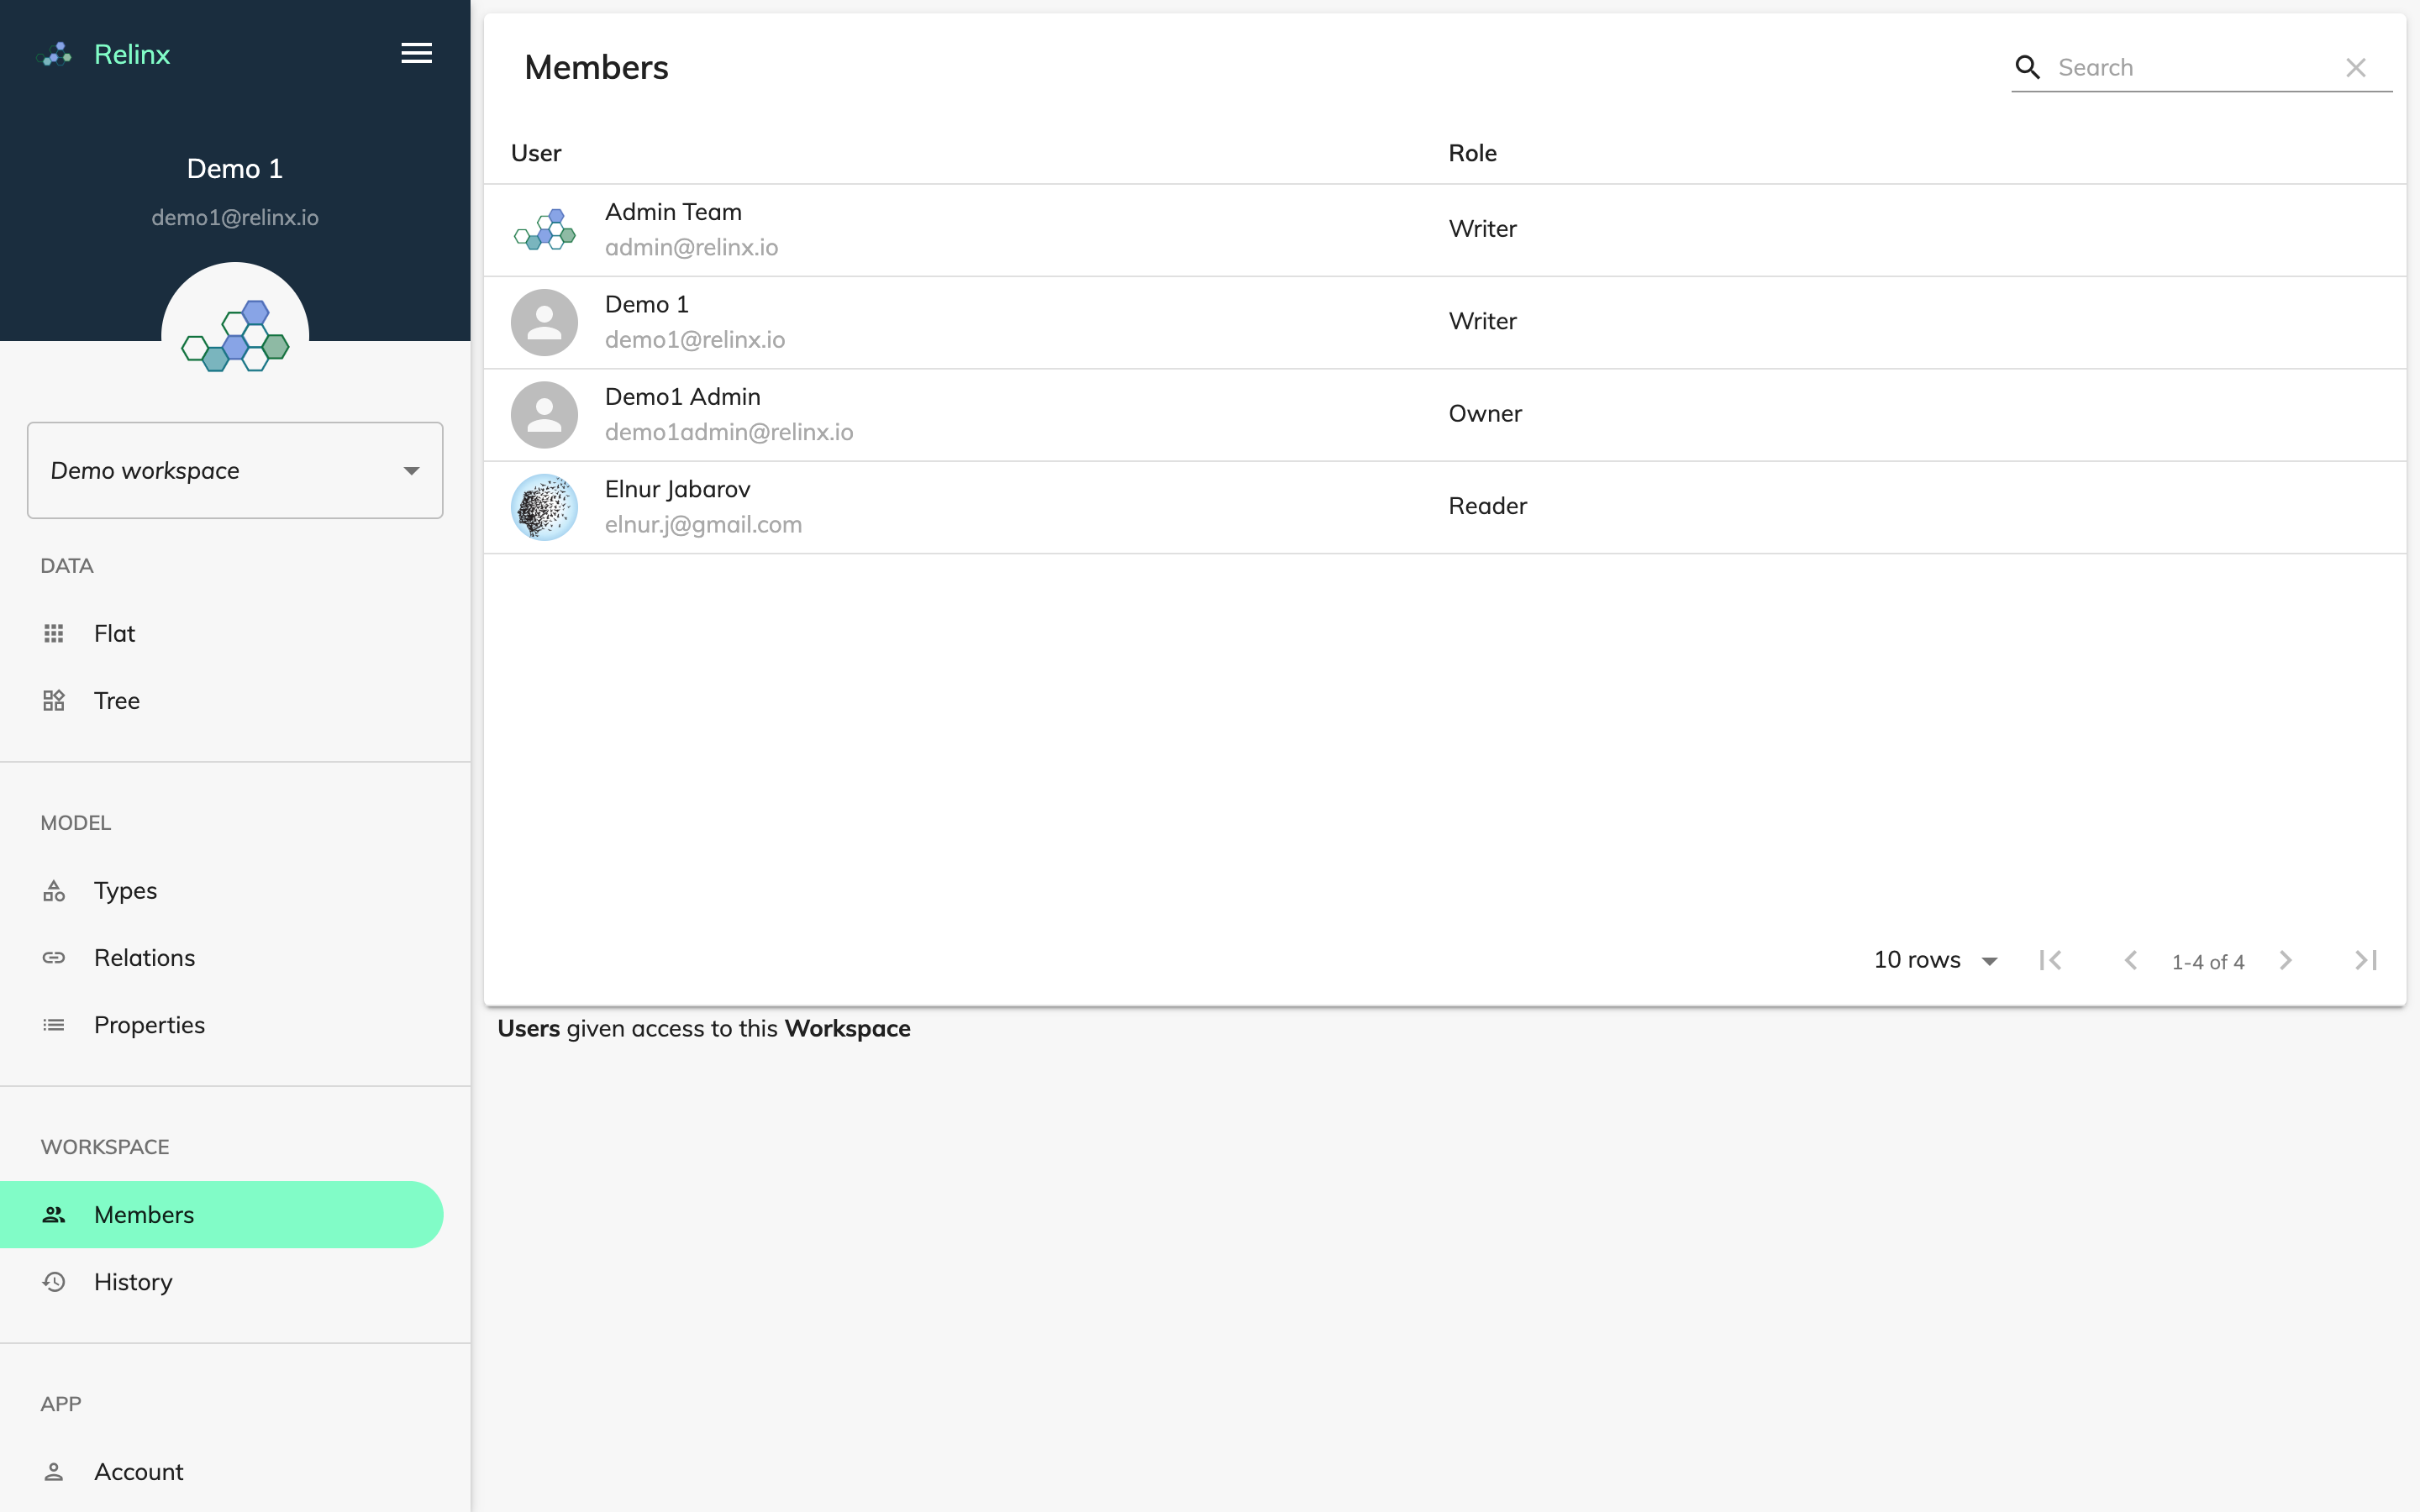
Task: Click the History clock icon
Action: 54,1281
